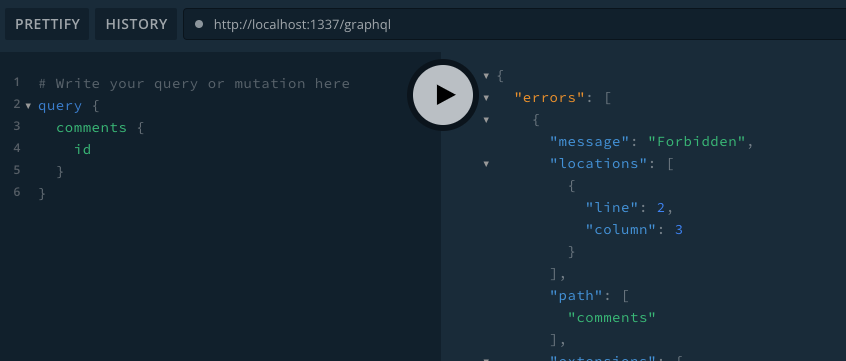Select line number 1 in the editor gutter

tap(17, 82)
